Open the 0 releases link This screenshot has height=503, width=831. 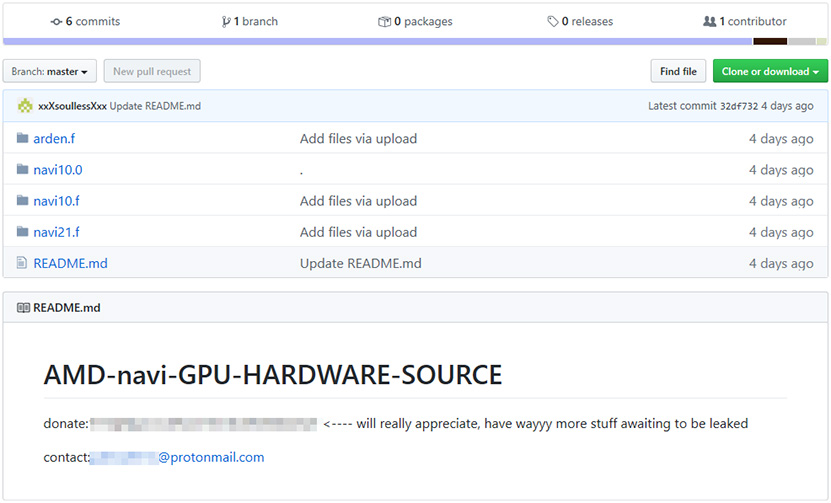580,22
